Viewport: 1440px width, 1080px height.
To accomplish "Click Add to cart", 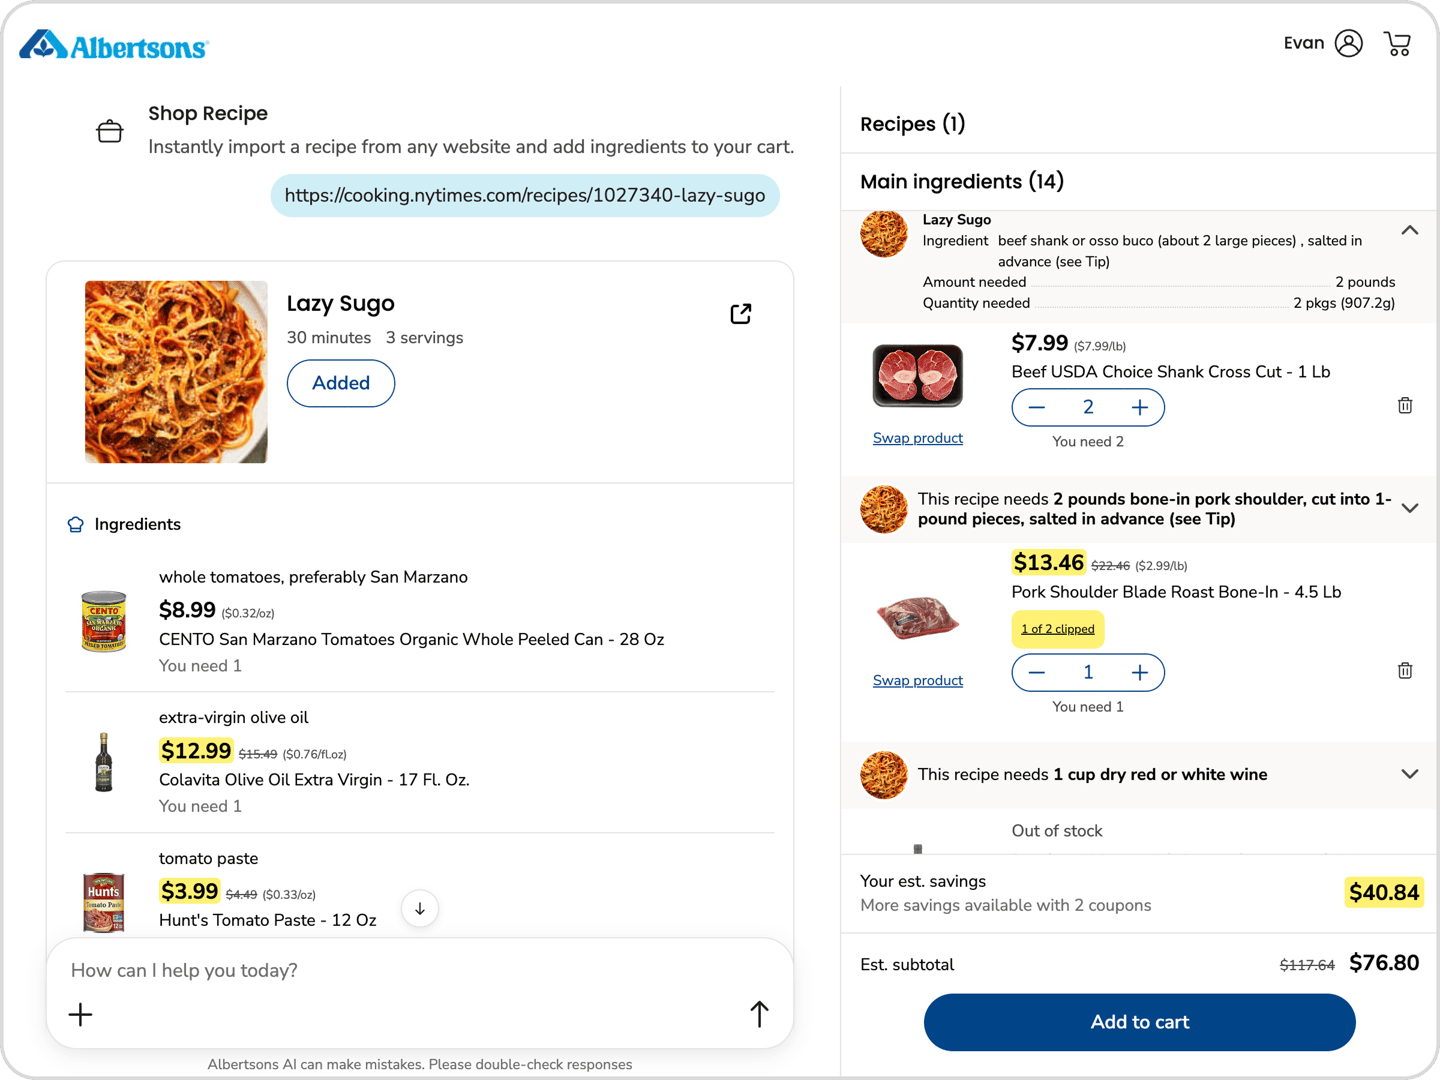I will 1139,1022.
